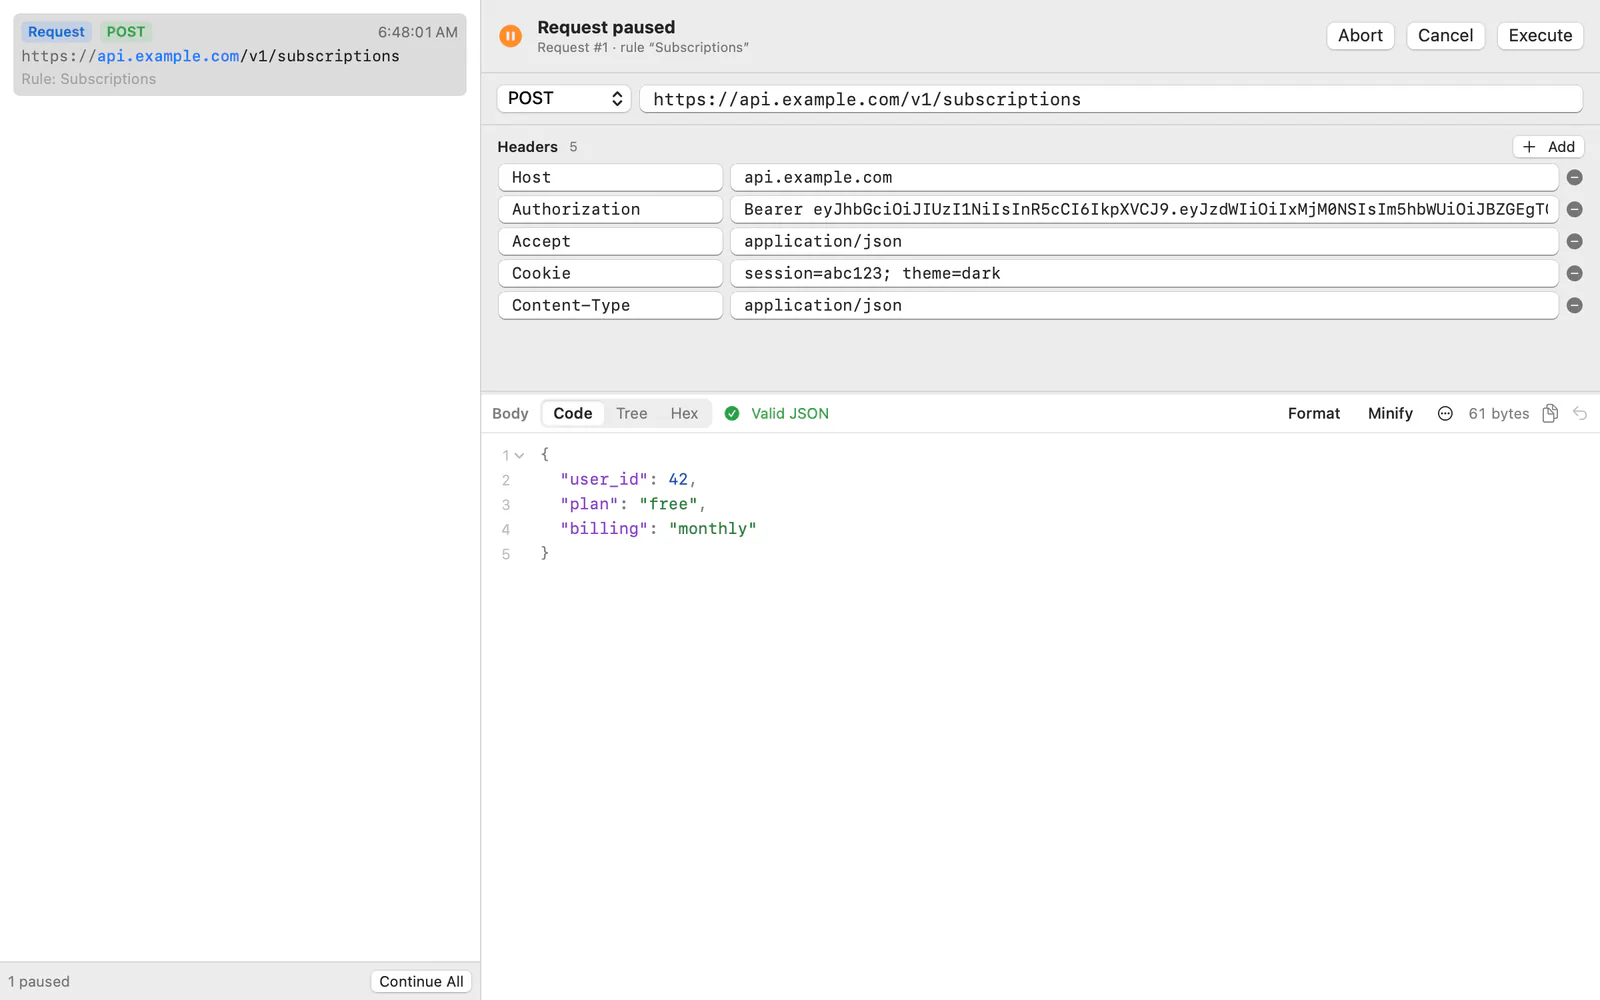Click the 61 bytes size label
This screenshot has width=1600, height=1000.
(1498, 413)
